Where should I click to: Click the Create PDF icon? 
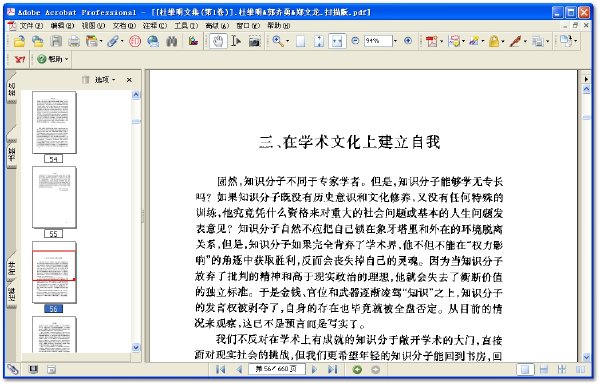point(432,41)
